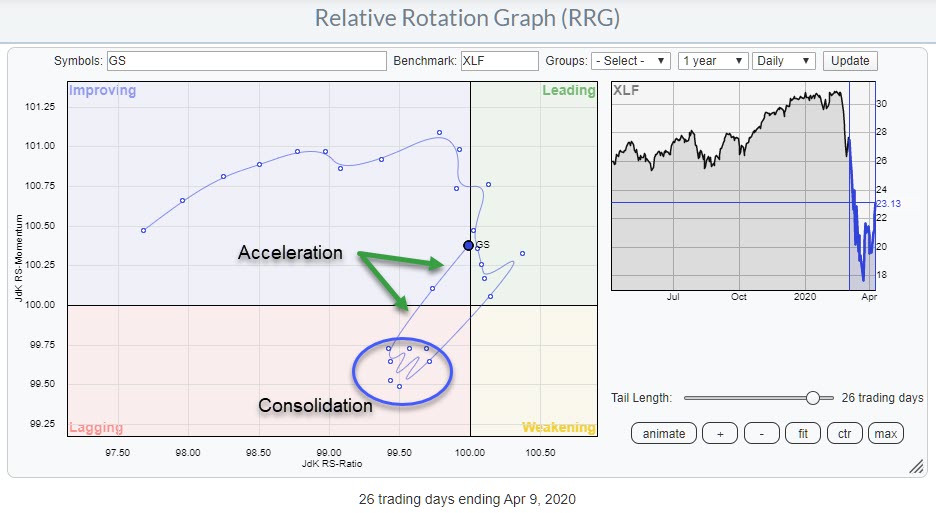Click the Tail Length slider handle
936x513 pixels.
pyautogui.click(x=812, y=398)
